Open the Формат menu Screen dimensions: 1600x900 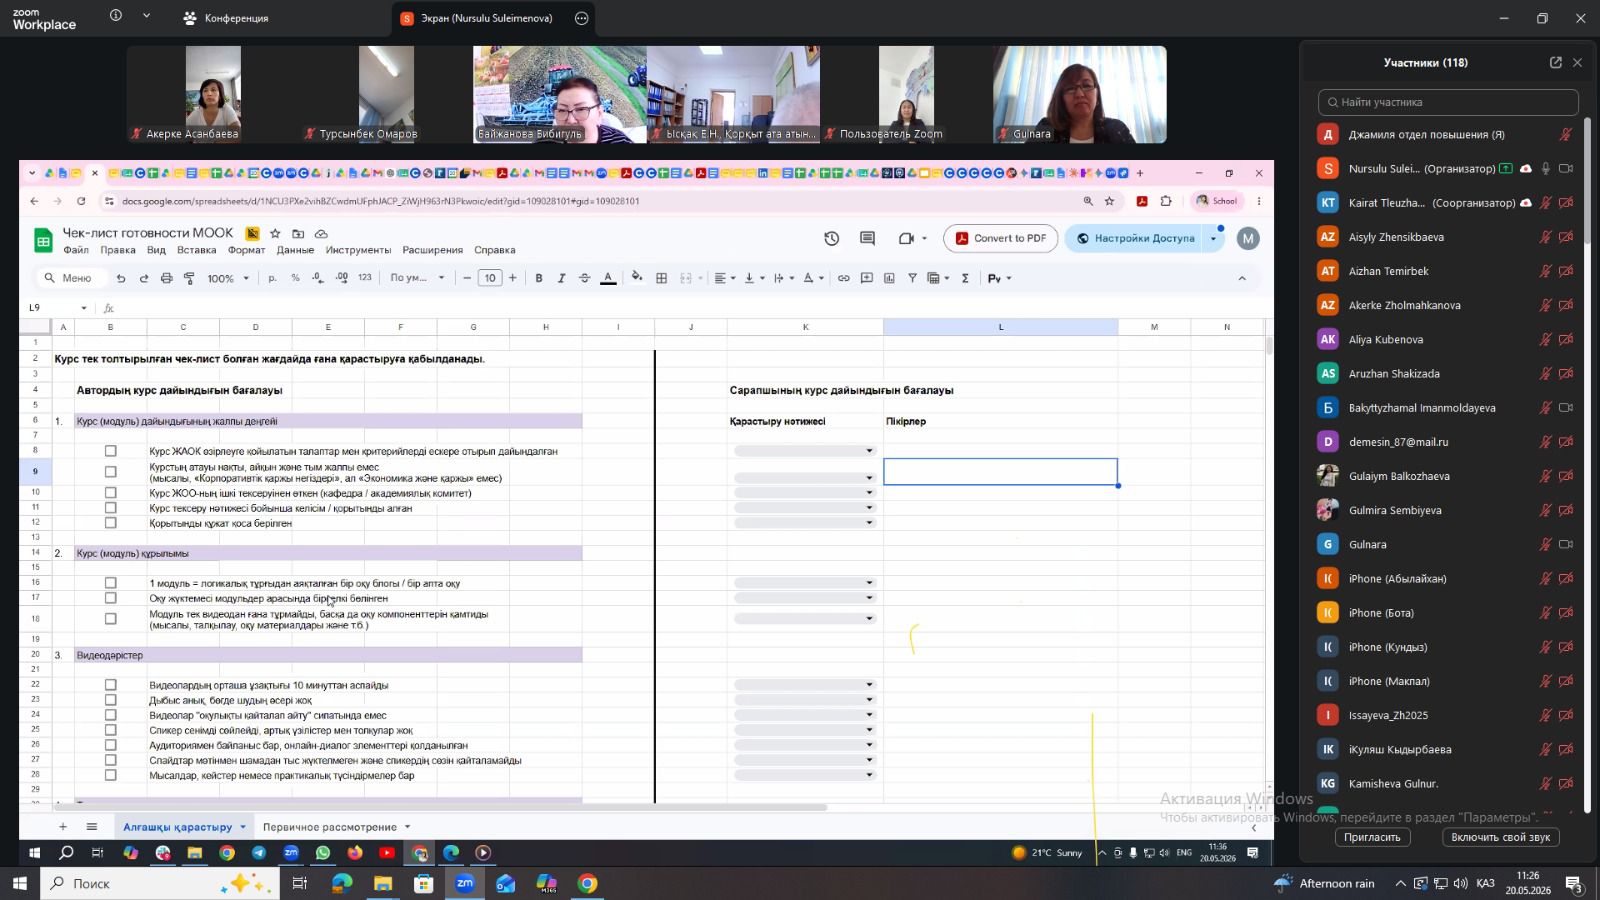pyautogui.click(x=246, y=250)
